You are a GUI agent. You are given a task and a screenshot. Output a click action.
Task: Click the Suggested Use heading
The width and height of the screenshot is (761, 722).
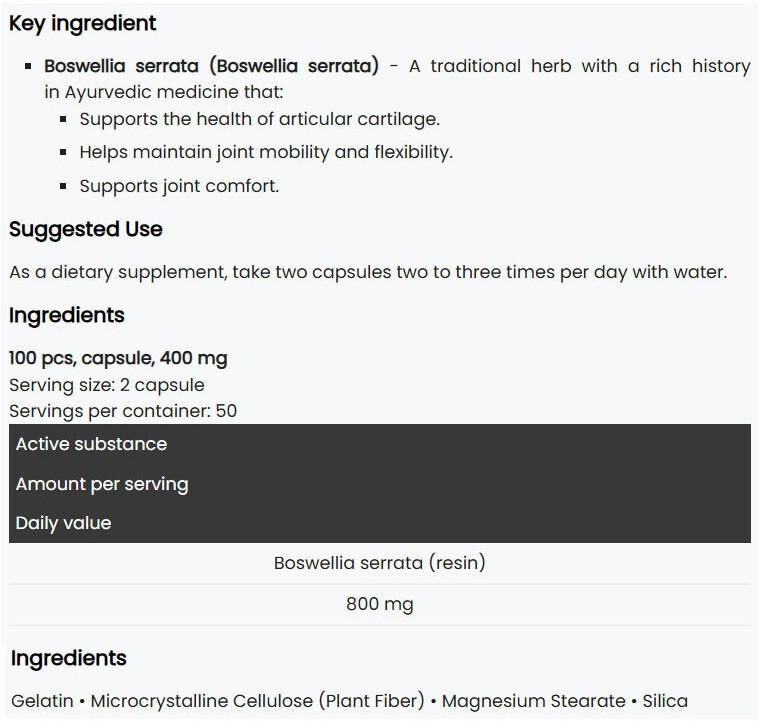[85, 229]
